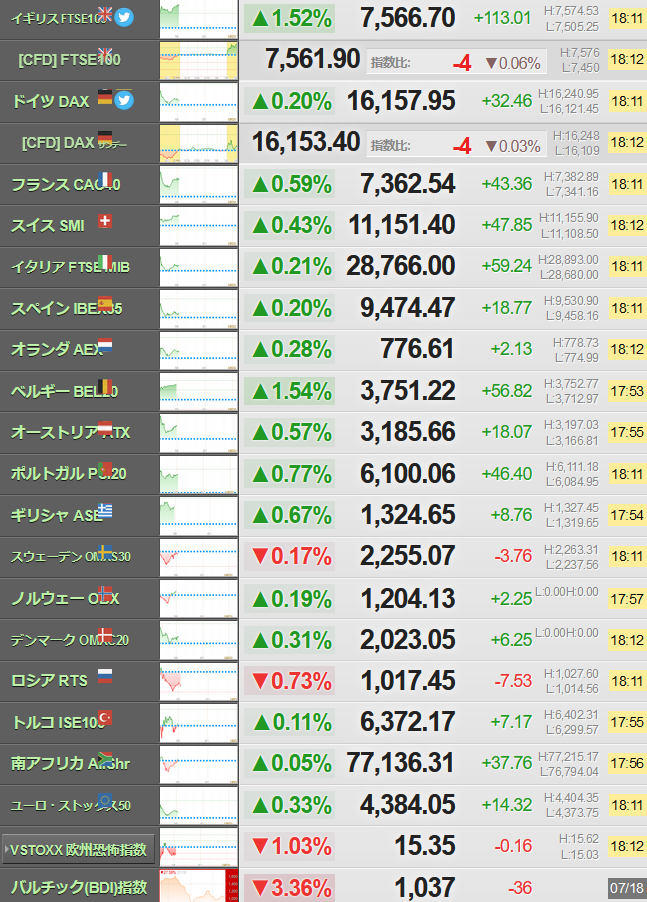Click the Greek flag beside ギリシャ ASE
The image size is (647, 902).
coord(105,510)
